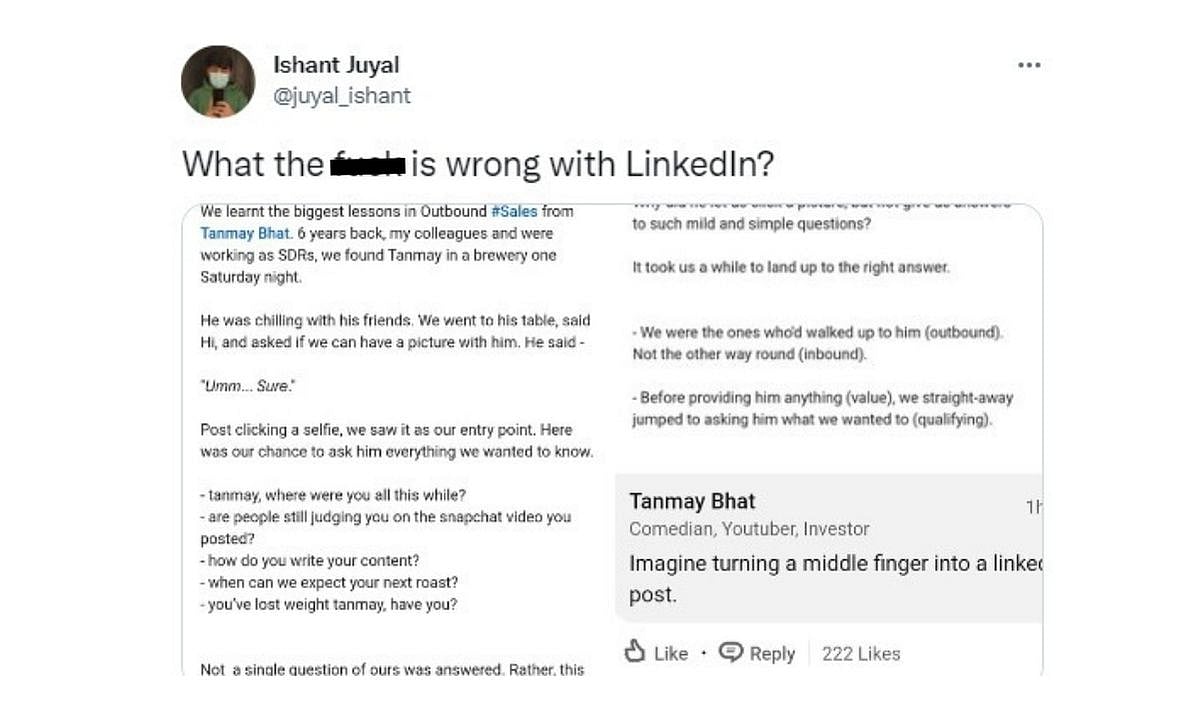Image resolution: width=1181 pixels, height=708 pixels.
Task: Click the Reply speech bubble icon
Action: (732, 652)
